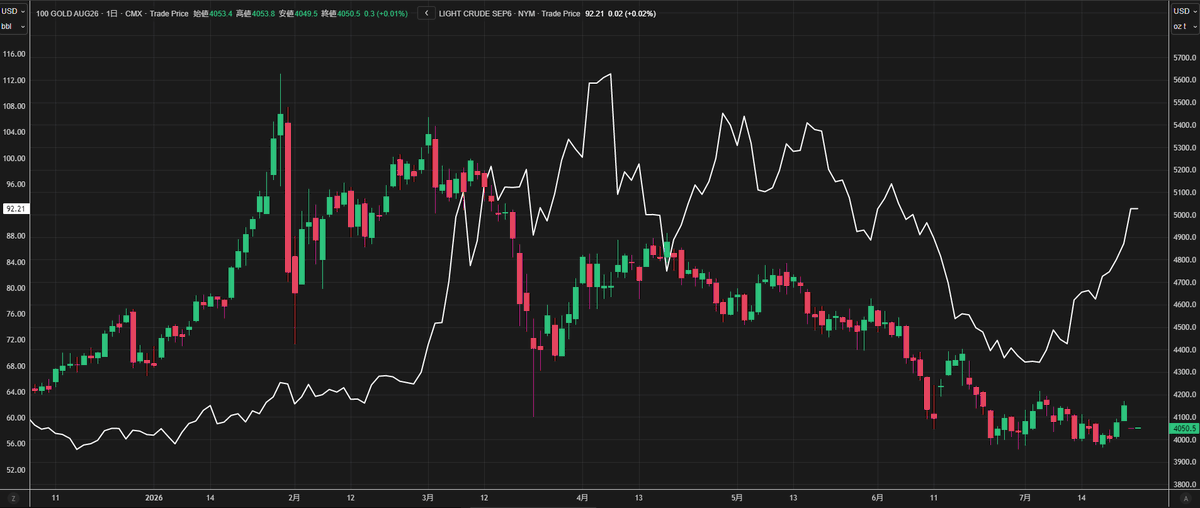Click the A auto-scale button in bottom-right corner
The height and width of the screenshot is (508, 1200).
coord(1185,497)
